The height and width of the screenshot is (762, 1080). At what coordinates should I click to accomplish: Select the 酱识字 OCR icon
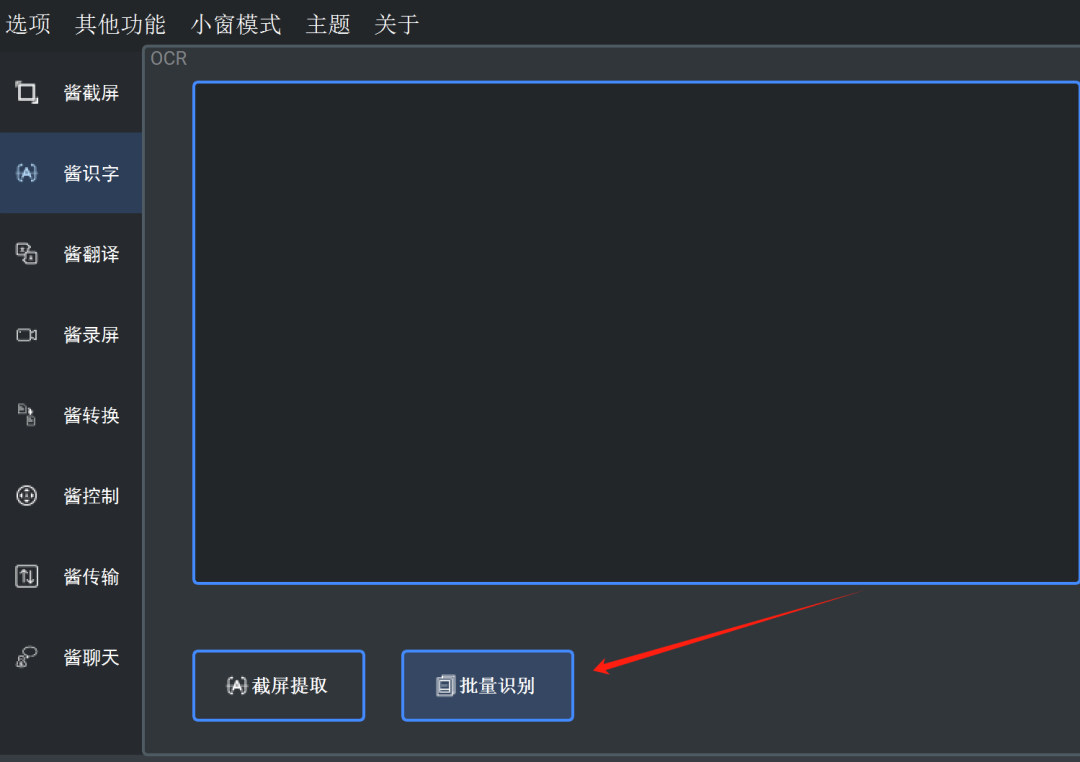click(27, 173)
